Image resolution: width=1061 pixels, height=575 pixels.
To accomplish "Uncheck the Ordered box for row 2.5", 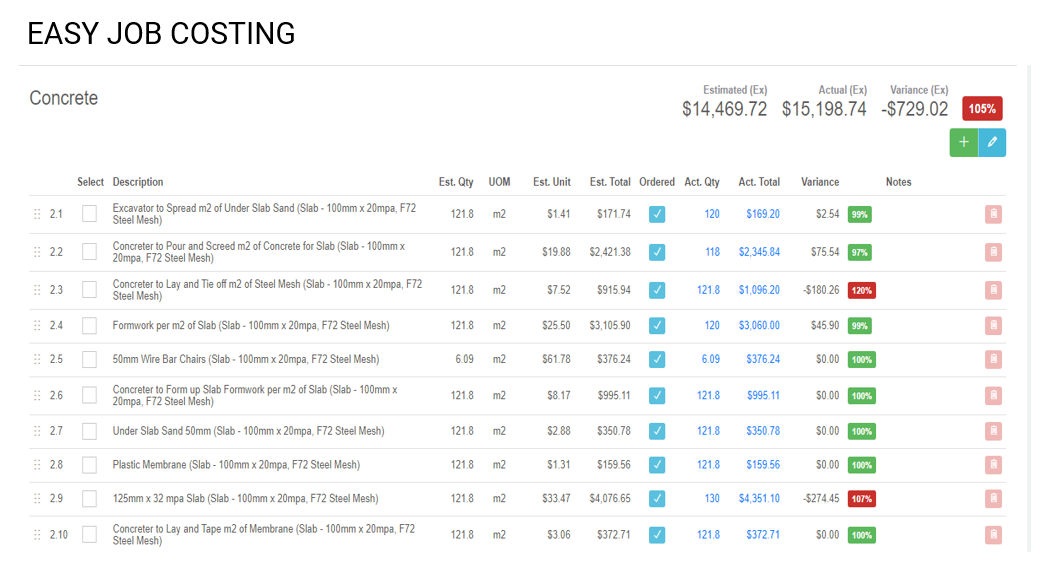I will (657, 359).
